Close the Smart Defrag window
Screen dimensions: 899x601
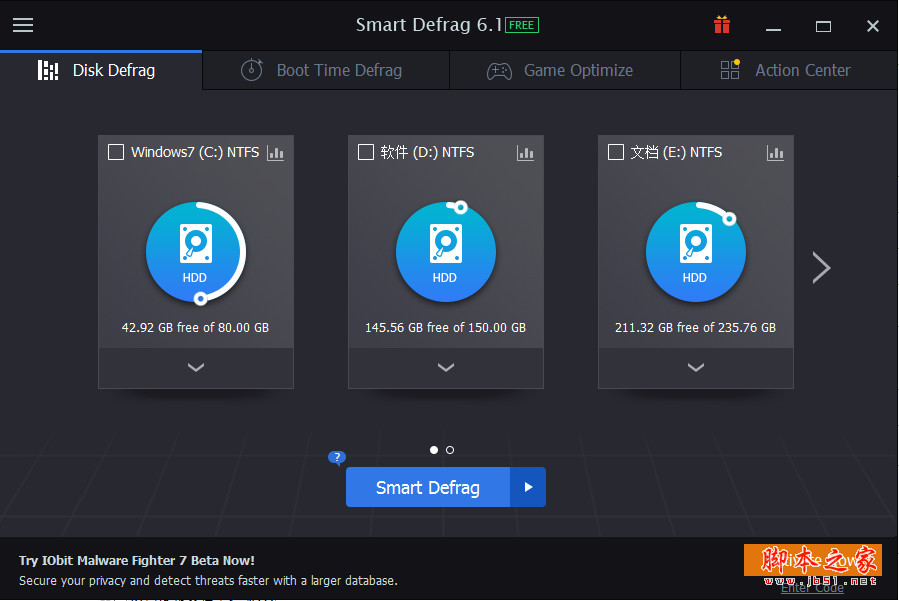point(873,26)
